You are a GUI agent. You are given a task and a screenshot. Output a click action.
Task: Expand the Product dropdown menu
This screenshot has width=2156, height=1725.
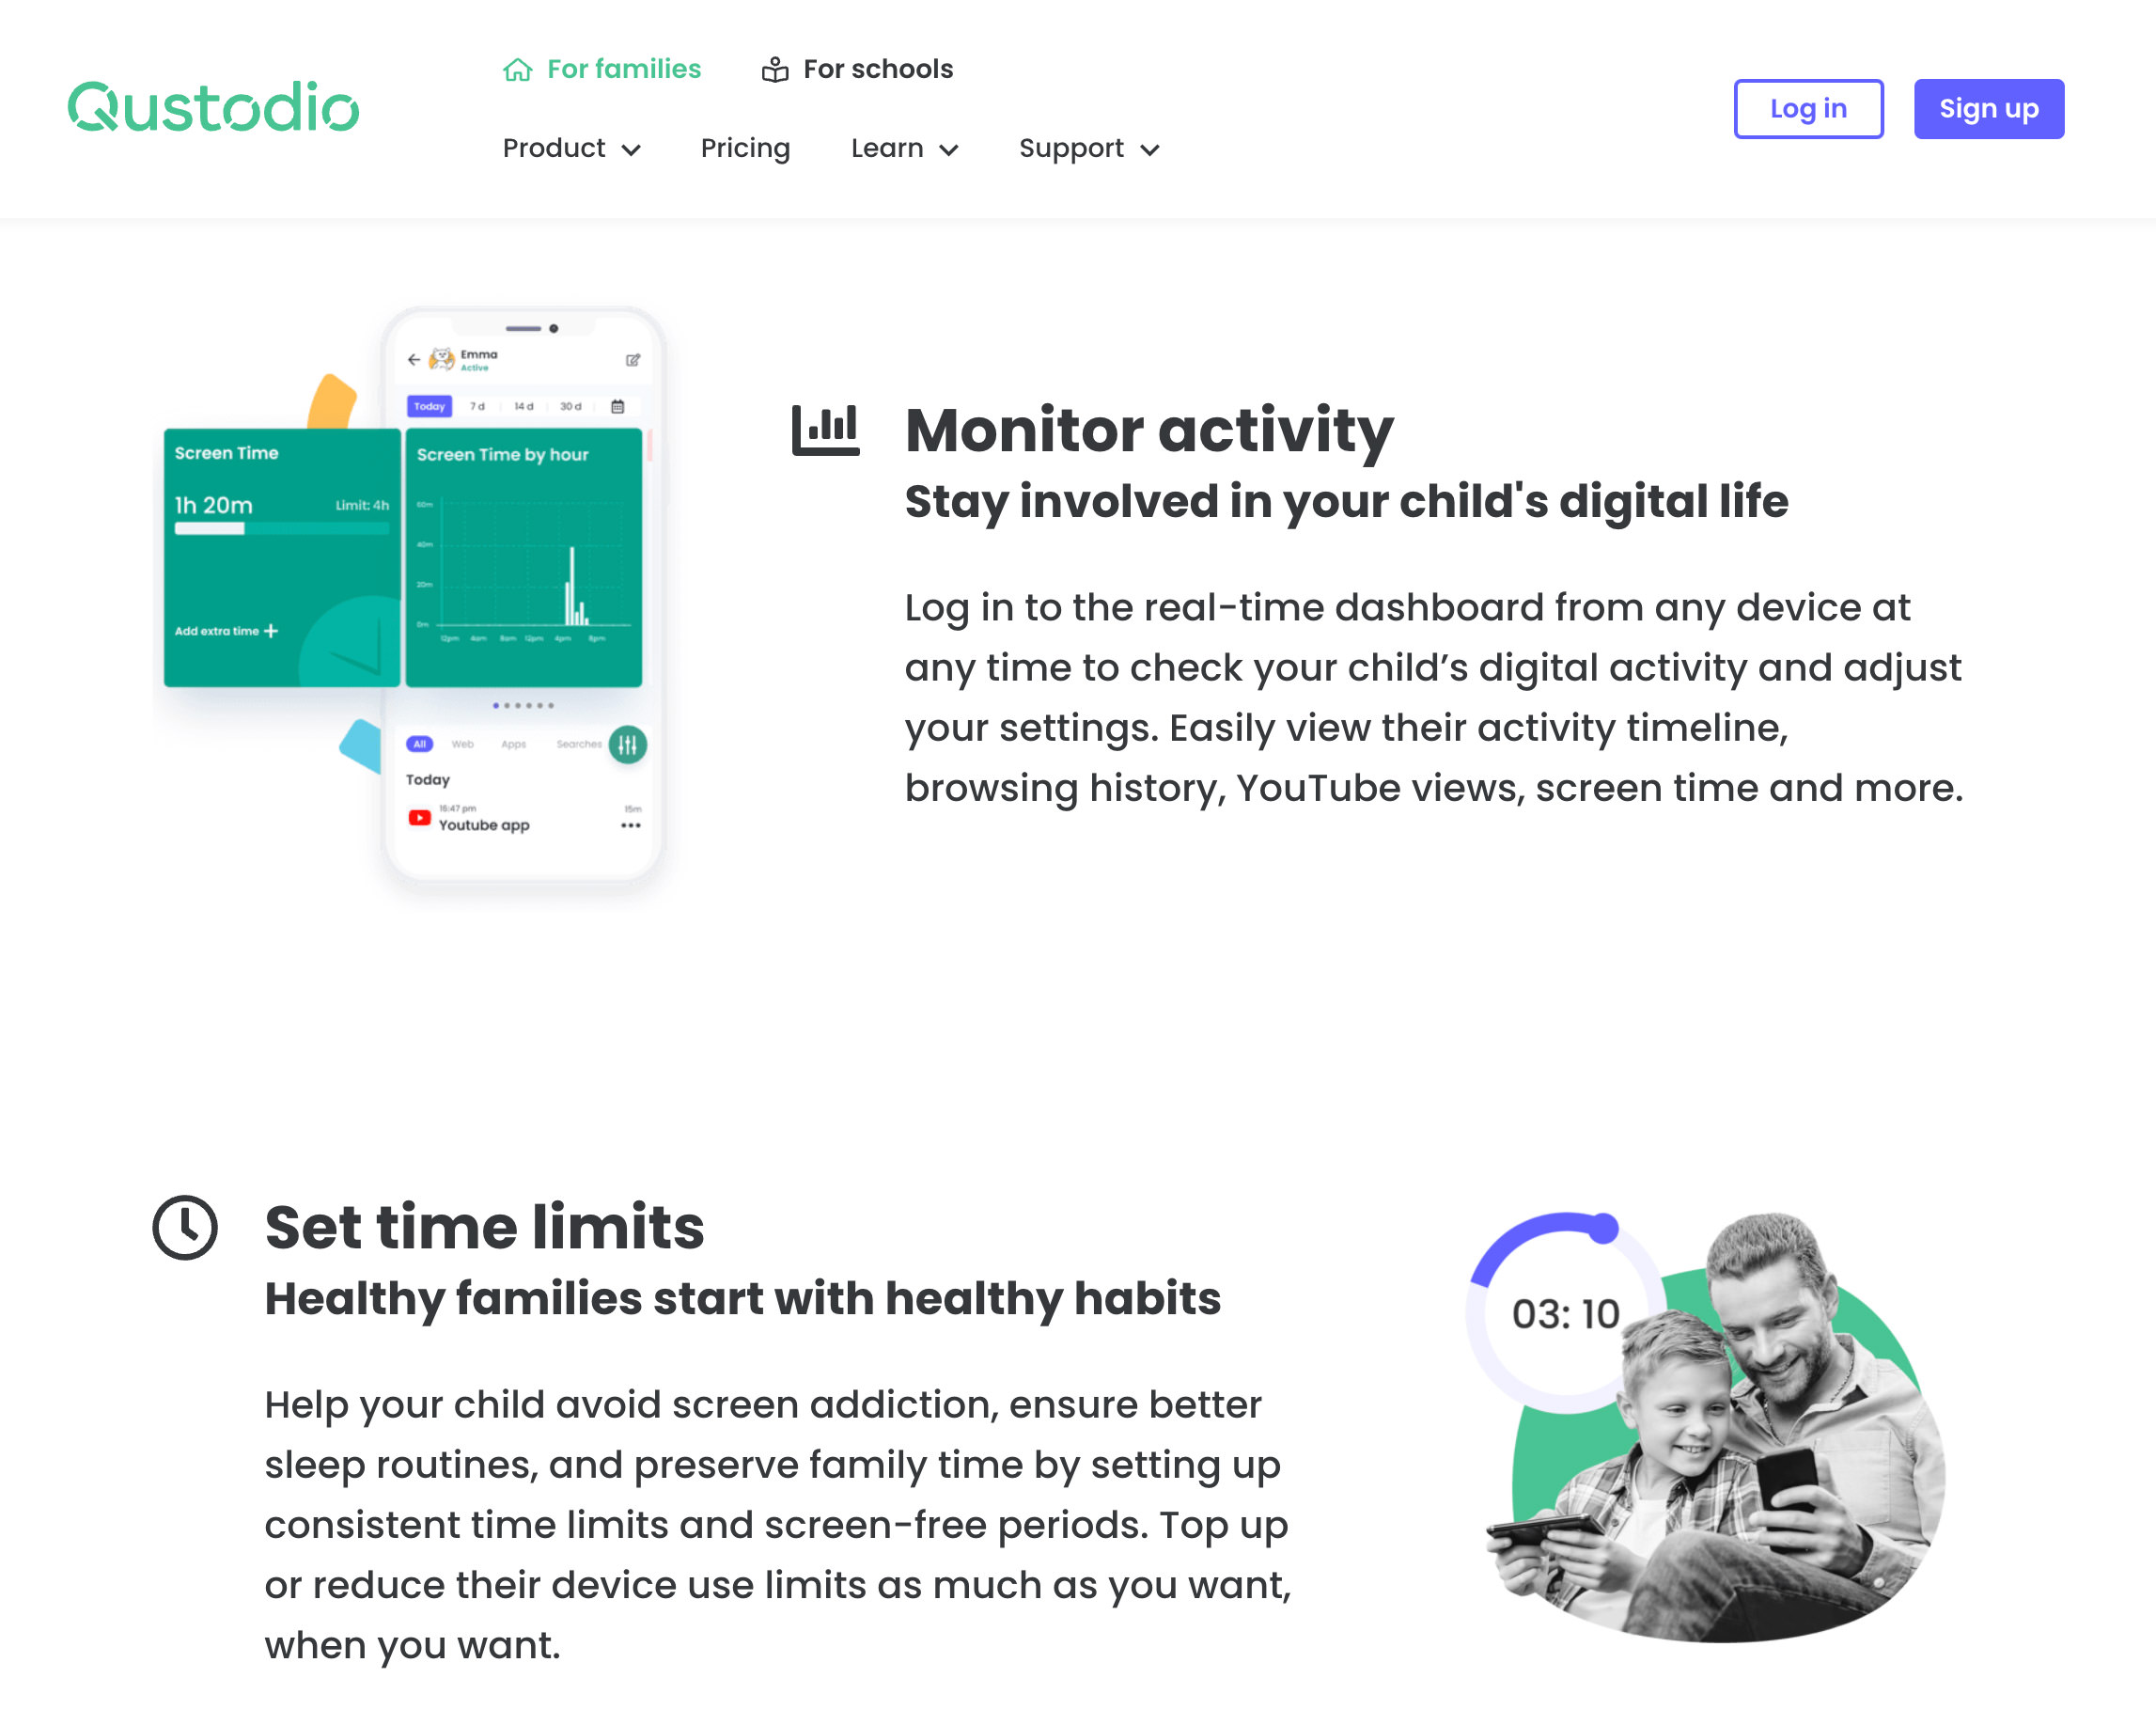point(567,148)
